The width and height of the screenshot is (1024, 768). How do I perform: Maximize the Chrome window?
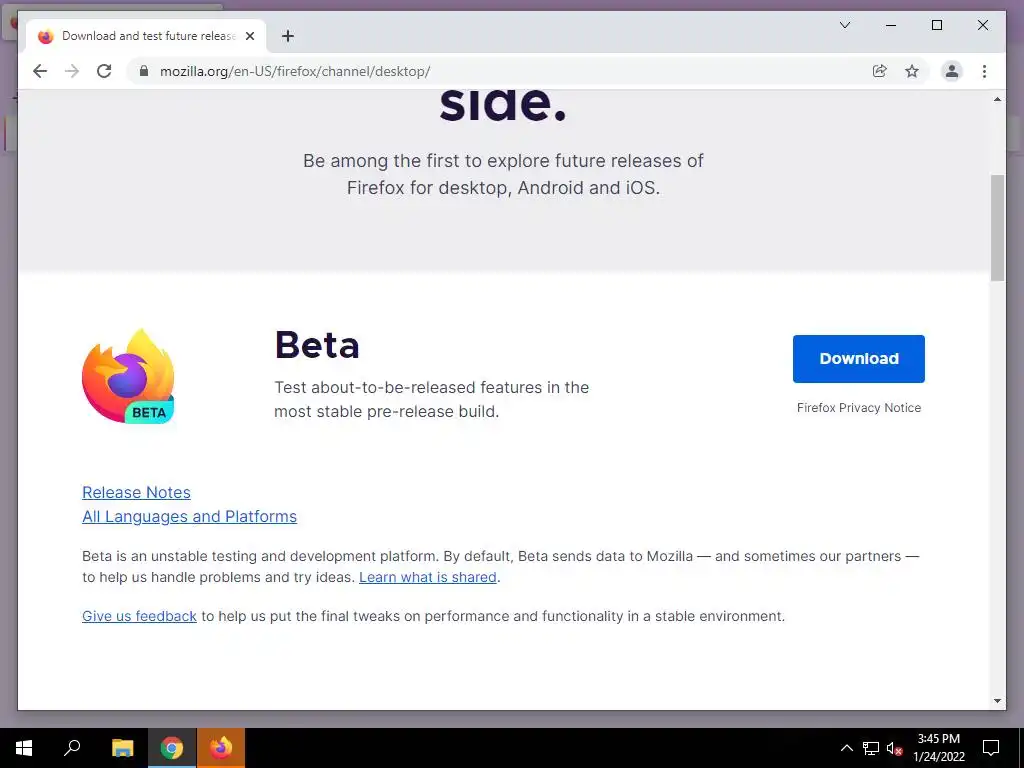click(x=936, y=25)
